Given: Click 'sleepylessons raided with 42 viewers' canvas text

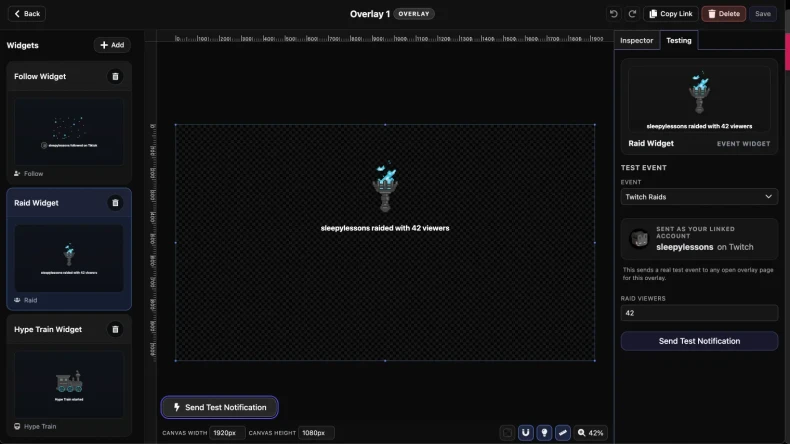Looking at the screenshot, I should (385, 228).
